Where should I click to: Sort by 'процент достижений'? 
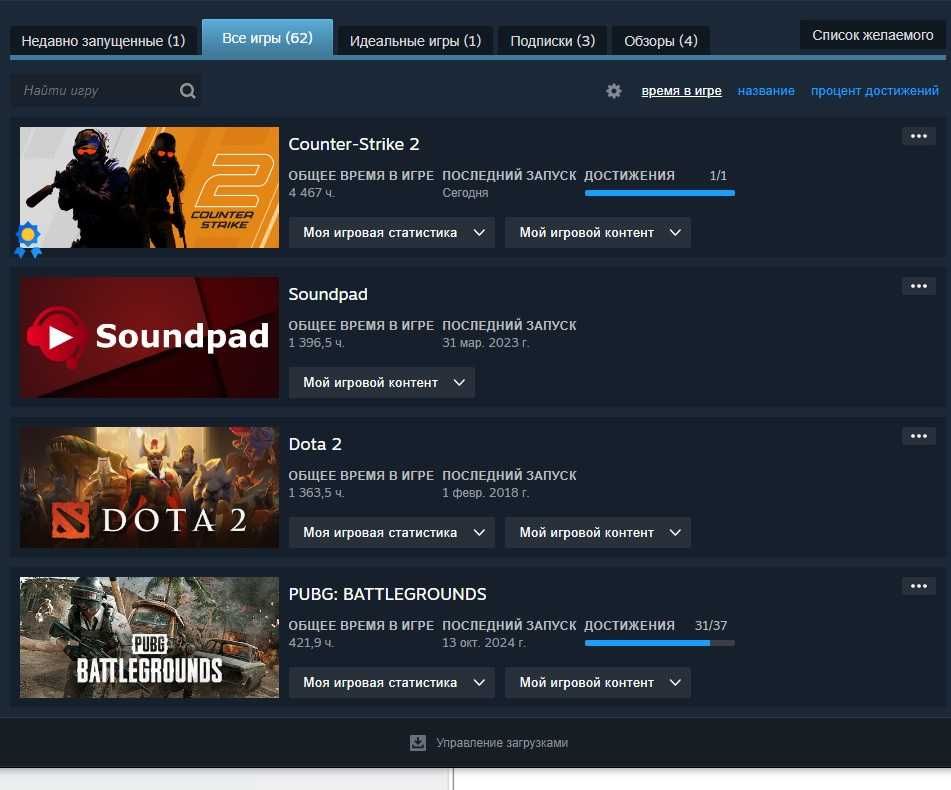coord(875,91)
